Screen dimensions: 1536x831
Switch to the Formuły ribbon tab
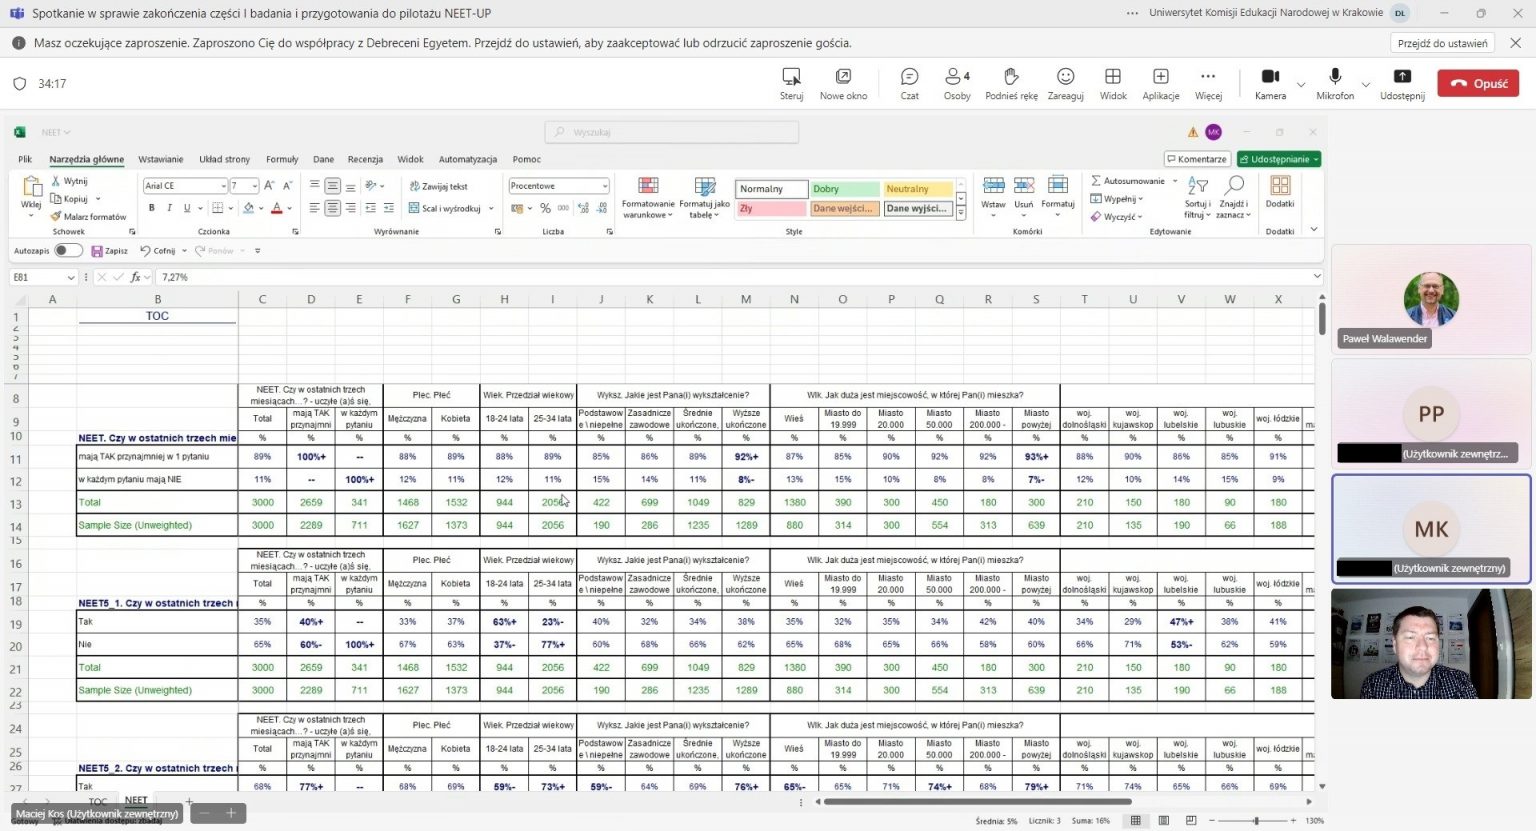pos(282,159)
